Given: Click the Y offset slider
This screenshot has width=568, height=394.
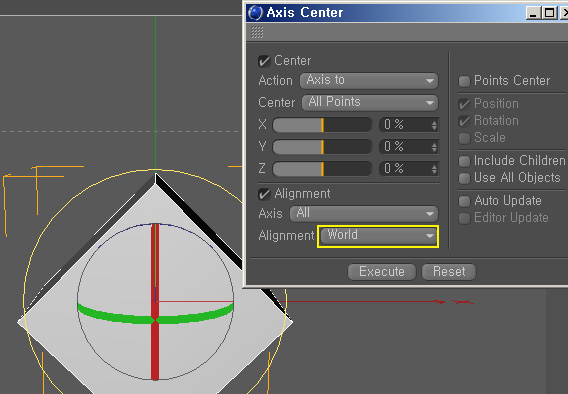Looking at the screenshot, I should click(x=322, y=147).
